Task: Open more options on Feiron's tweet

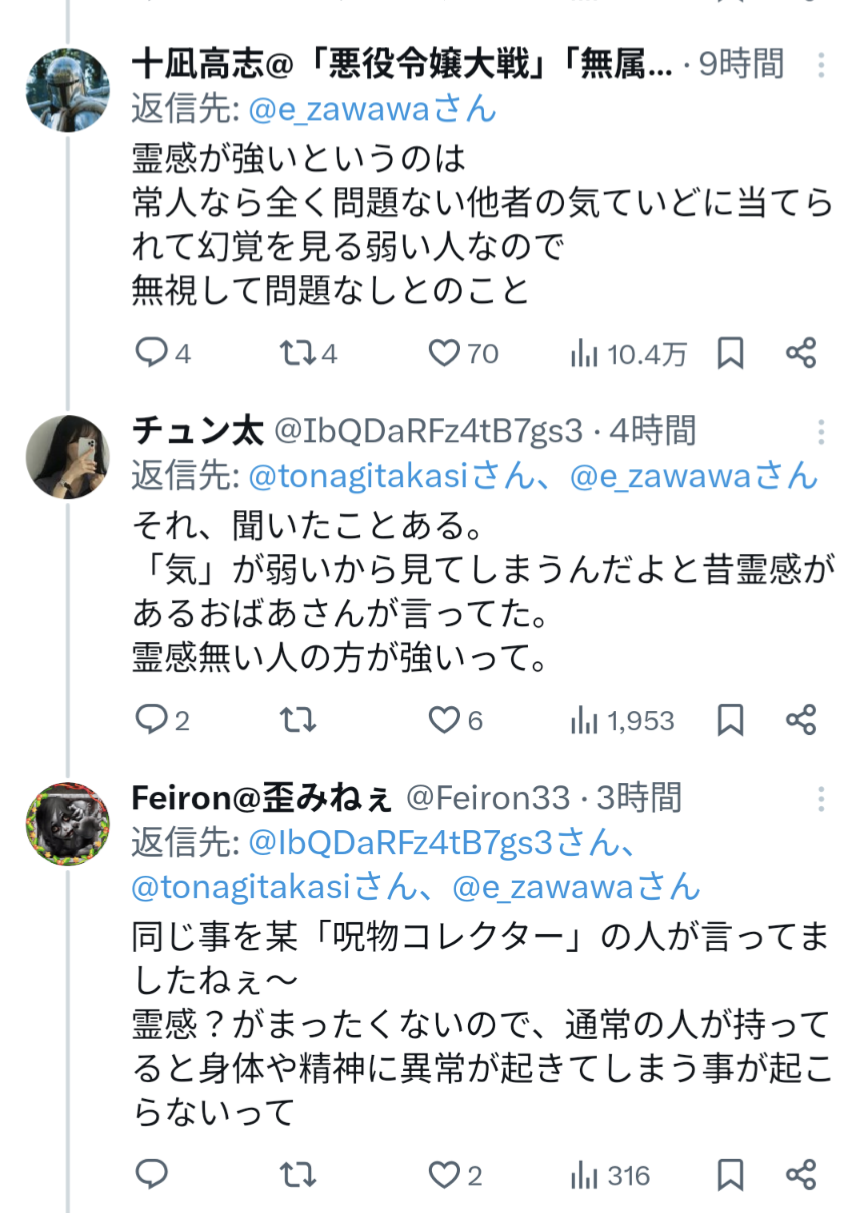Action: 821,798
